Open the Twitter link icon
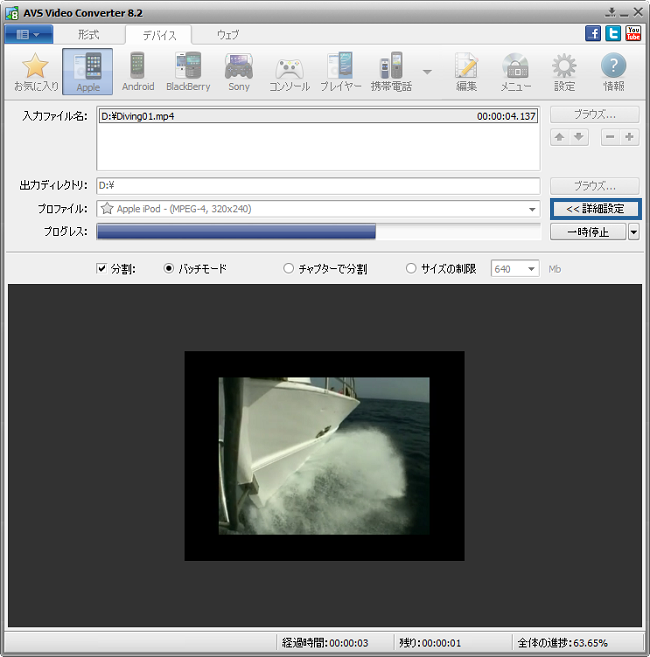Image resolution: width=650 pixels, height=657 pixels. tap(613, 34)
